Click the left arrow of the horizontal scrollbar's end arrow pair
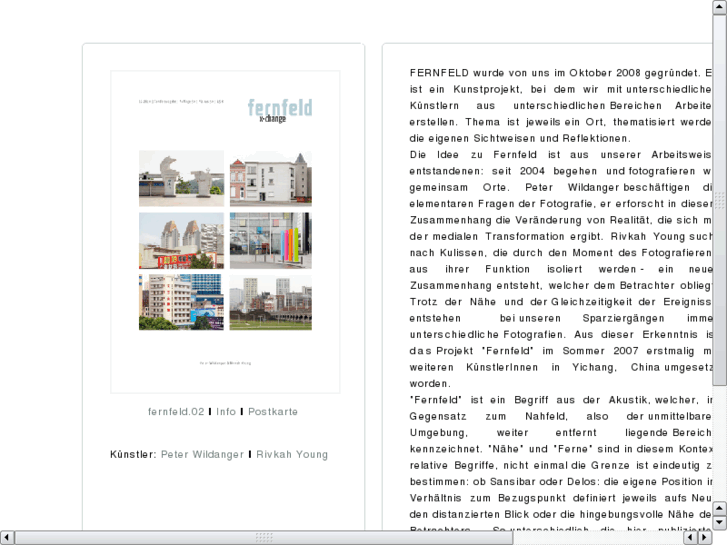 click(x=691, y=538)
